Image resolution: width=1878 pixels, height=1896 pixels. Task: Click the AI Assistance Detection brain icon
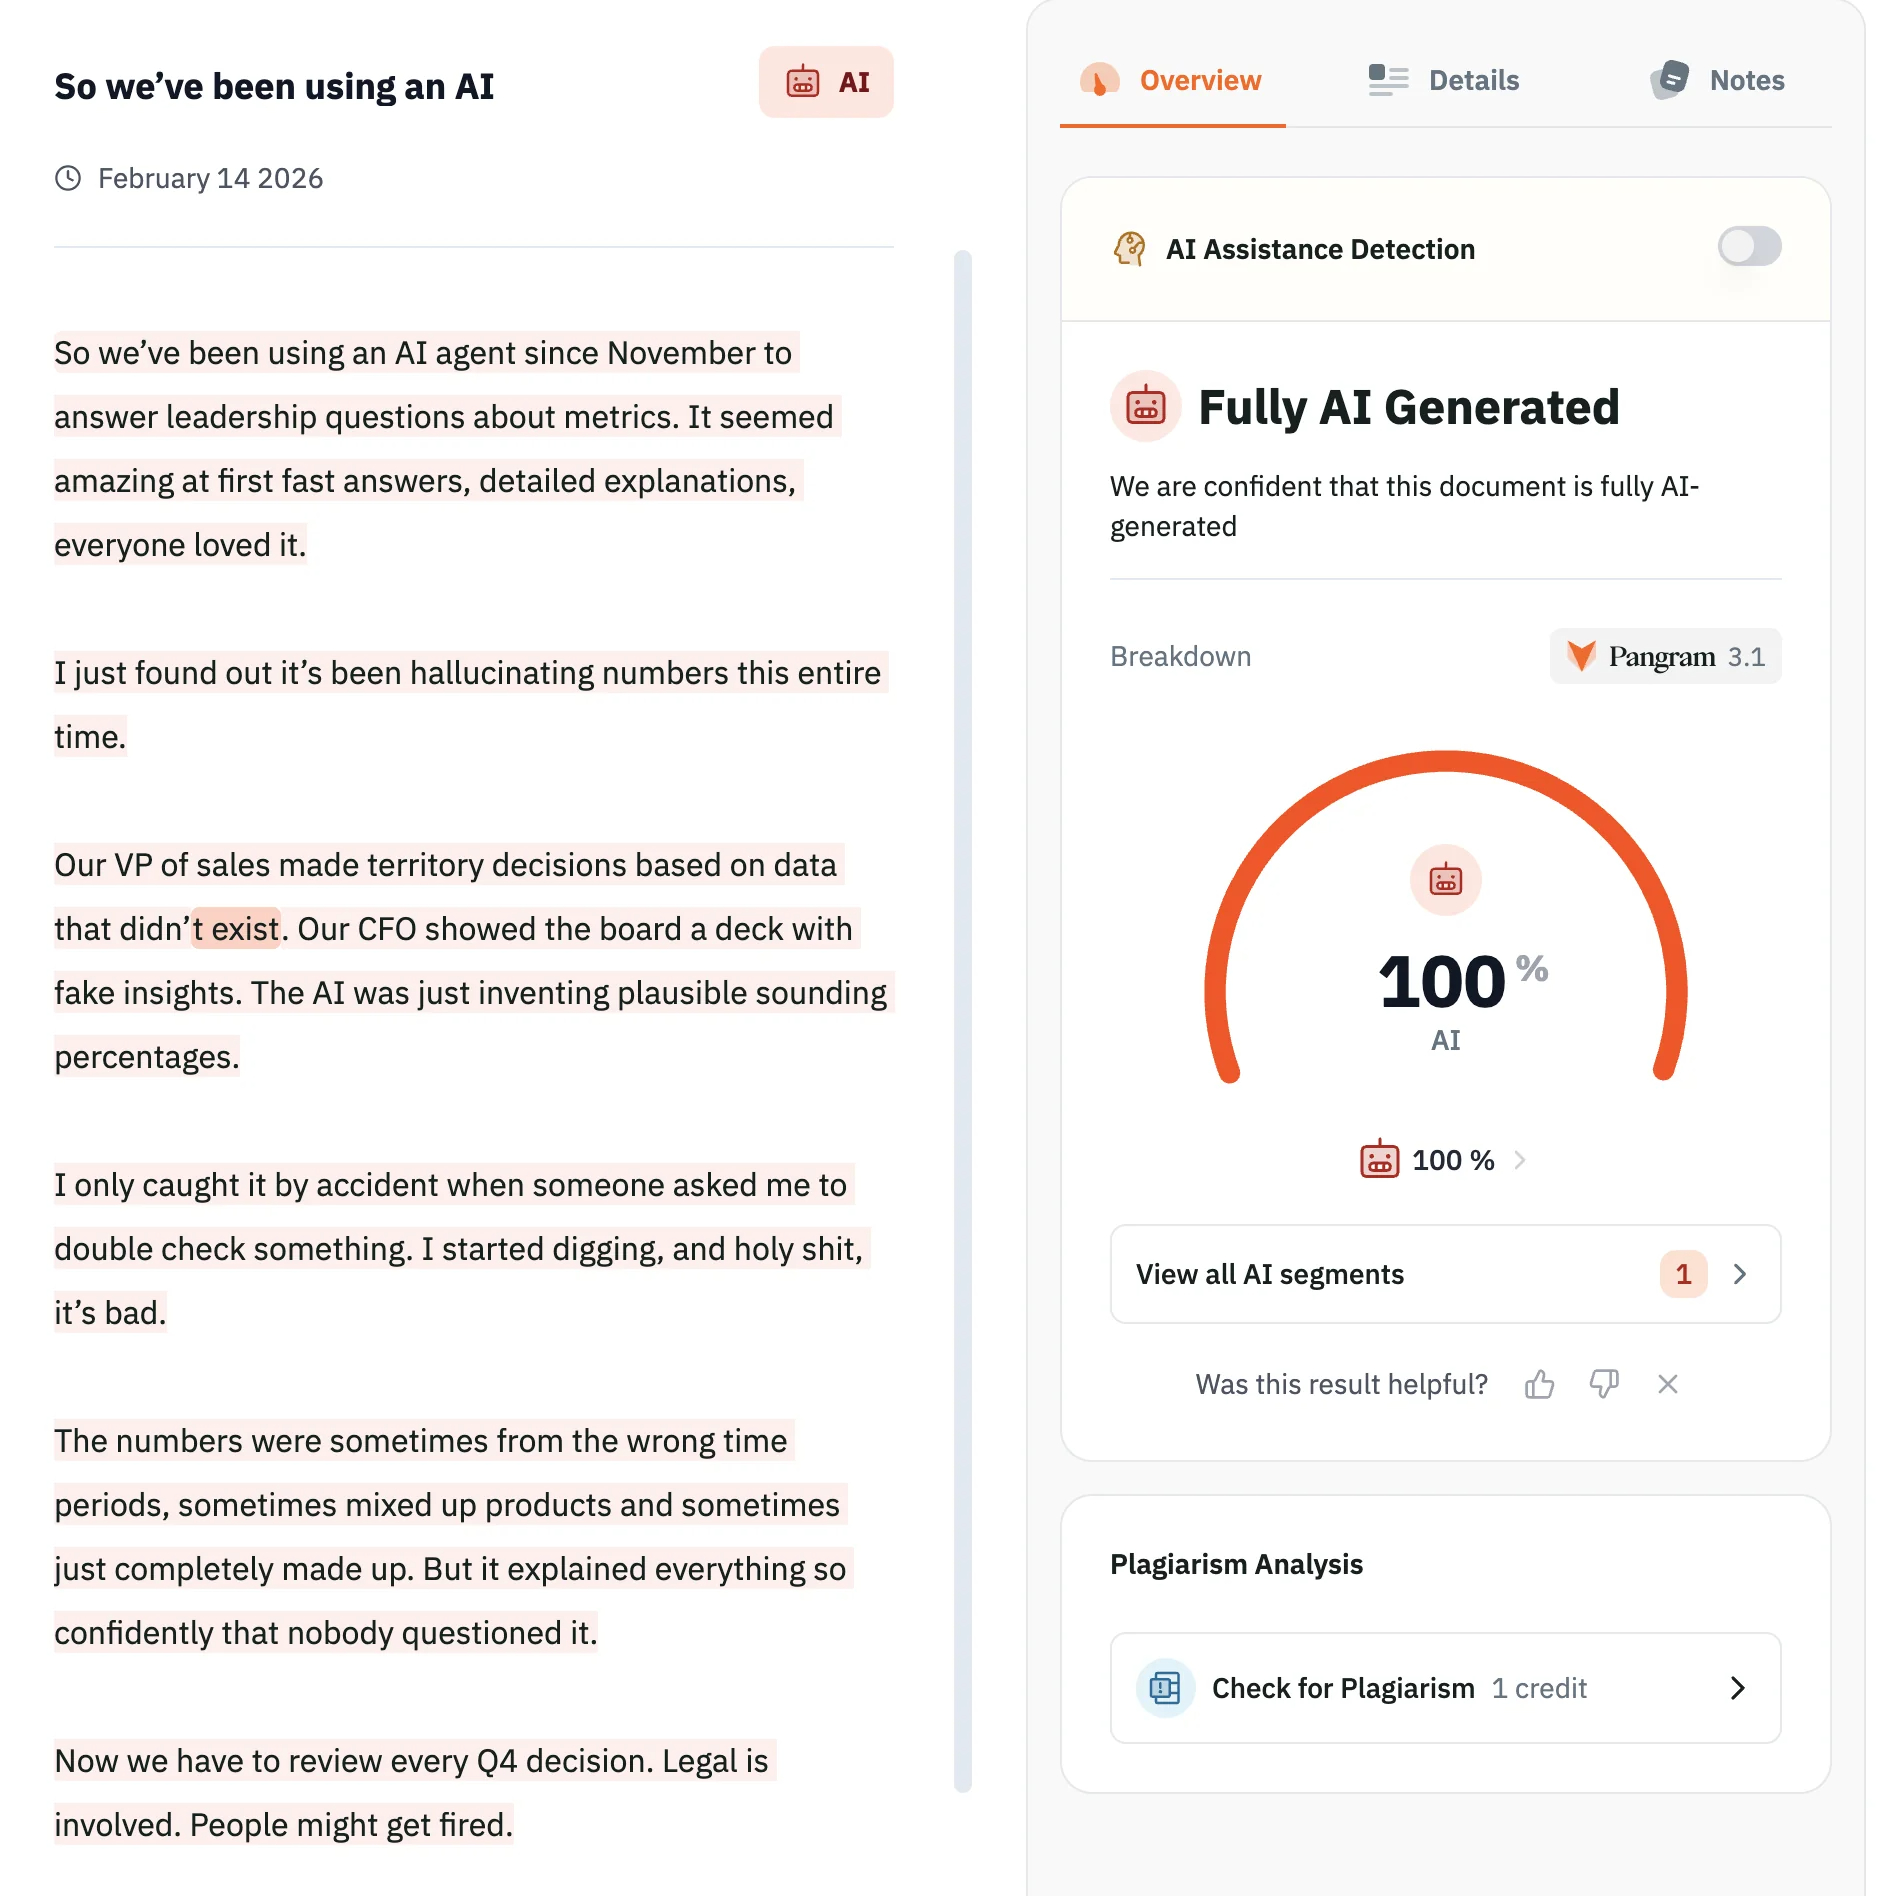pos(1130,249)
